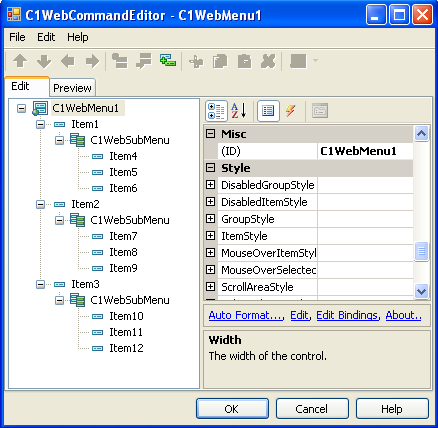Switch to the Preview tab
Image resolution: width=438 pixels, height=428 pixels.
pyautogui.click(x=72, y=88)
